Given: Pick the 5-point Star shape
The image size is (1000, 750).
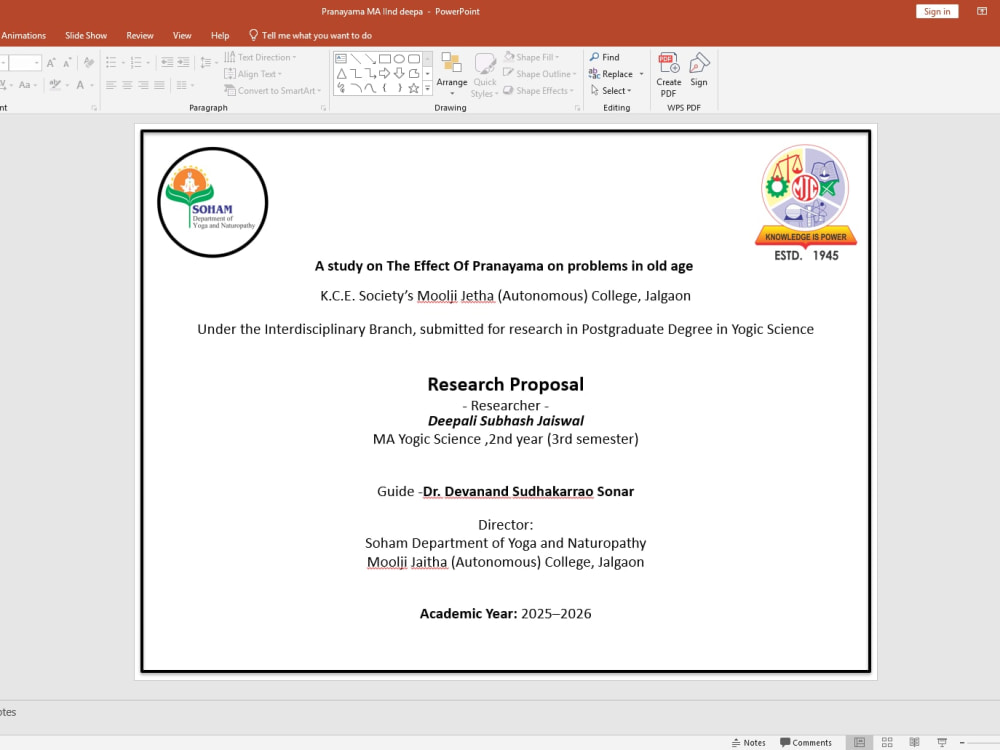Looking at the screenshot, I should tap(414, 88).
